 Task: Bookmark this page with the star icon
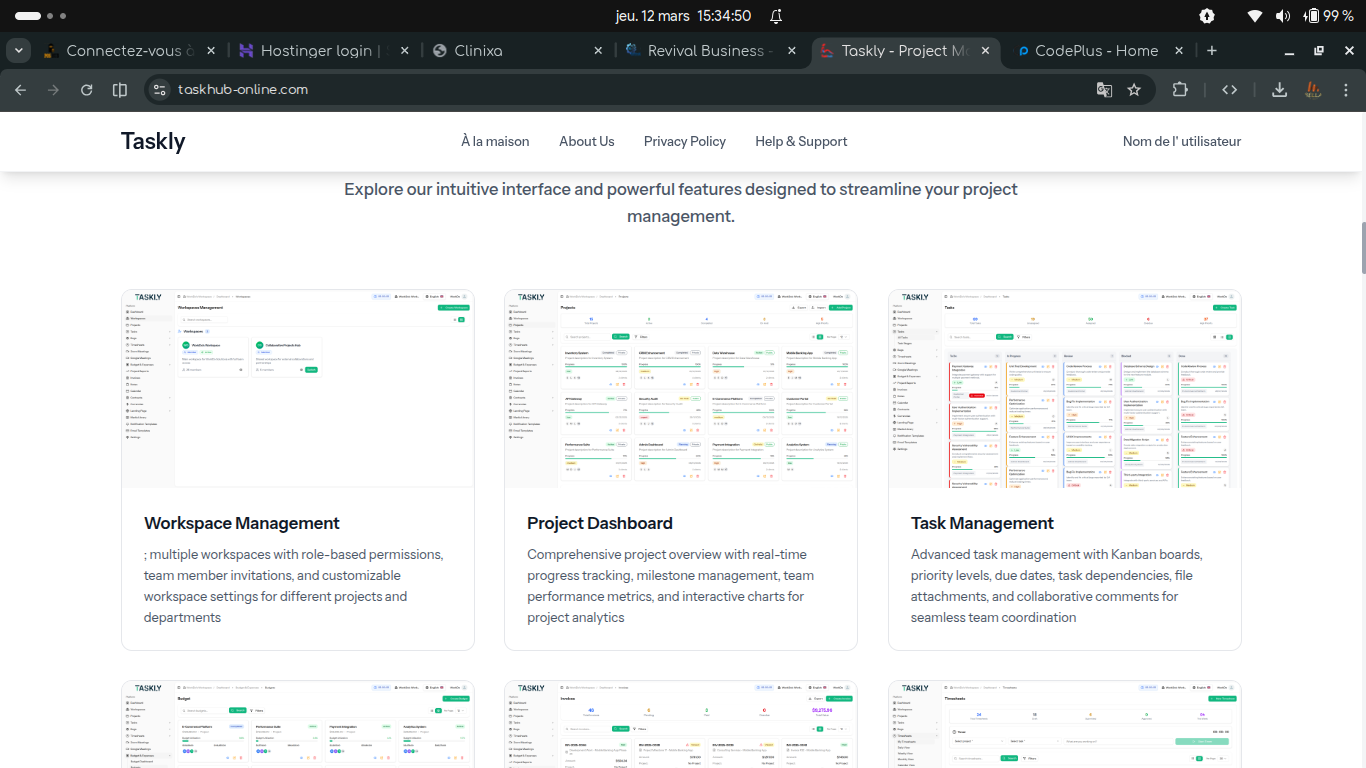coord(1134,90)
